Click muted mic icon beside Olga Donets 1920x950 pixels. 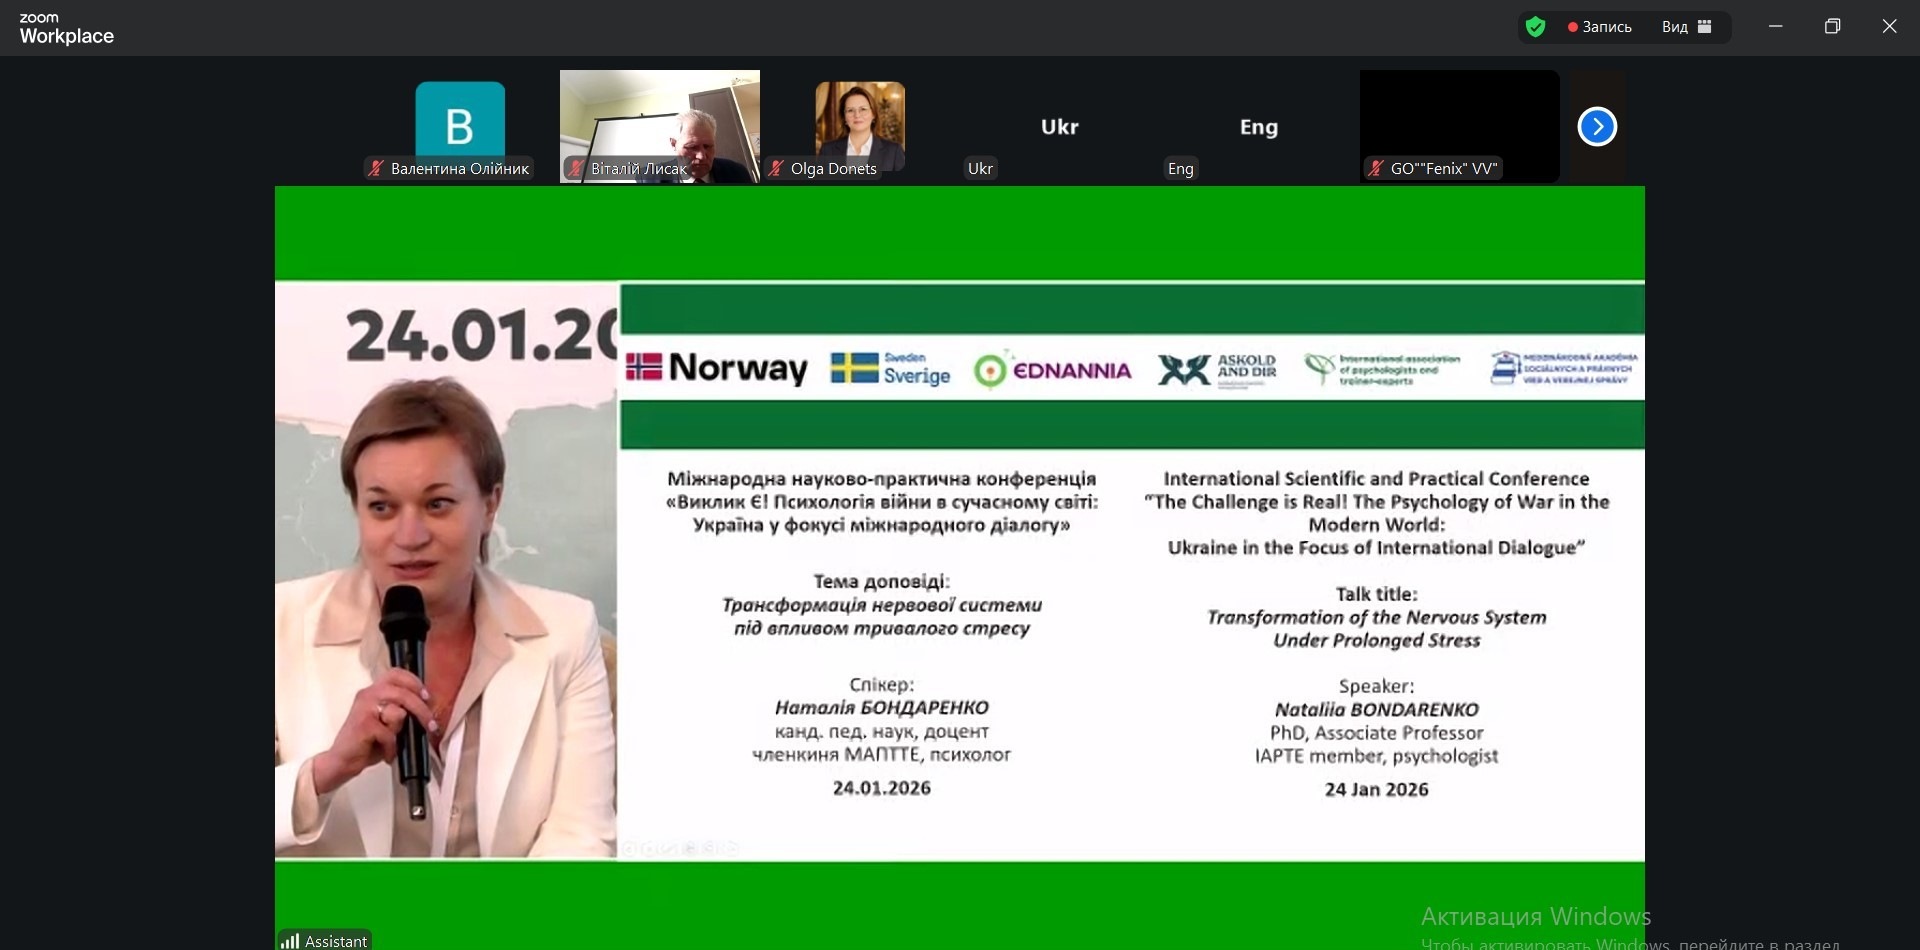point(775,168)
